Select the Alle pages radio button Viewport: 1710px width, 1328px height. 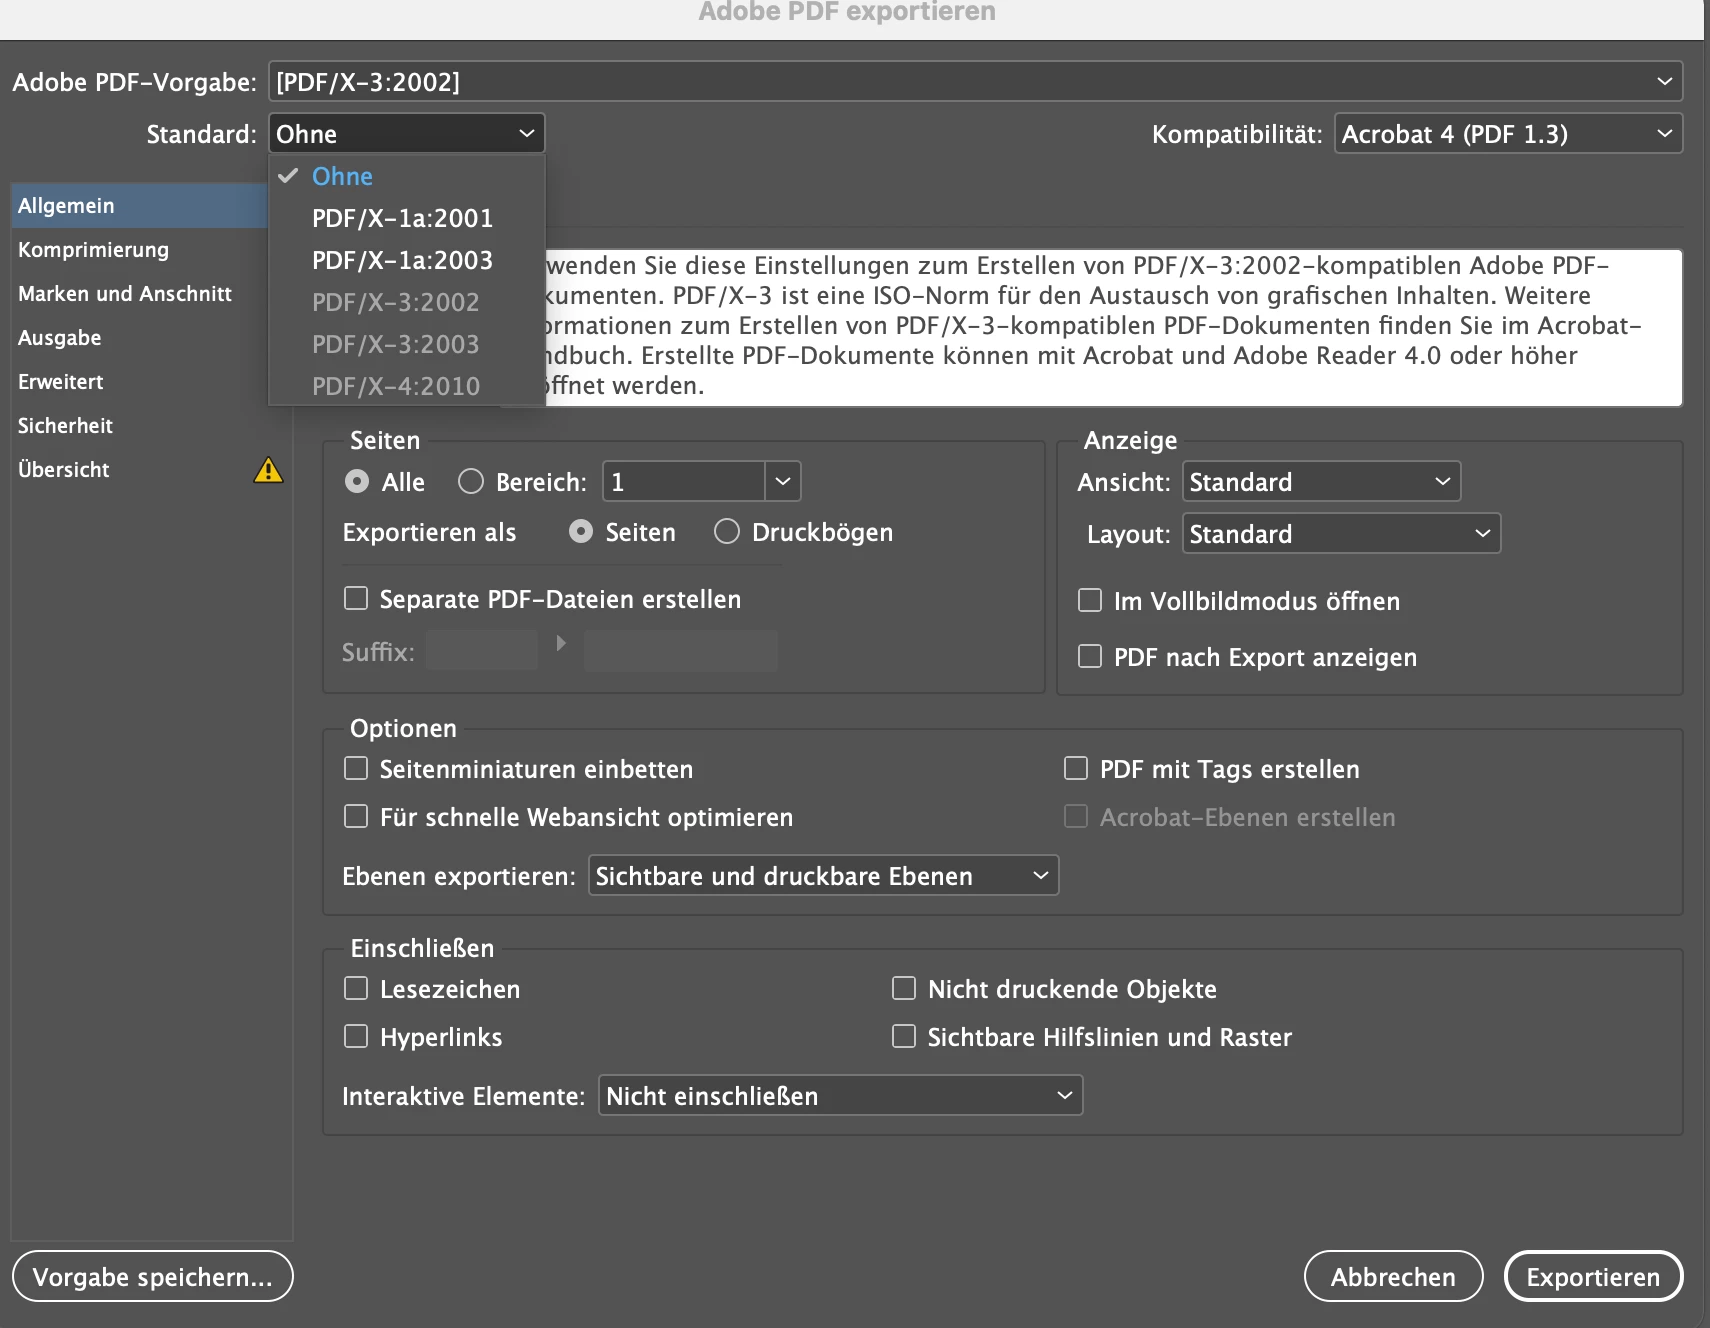click(x=357, y=482)
